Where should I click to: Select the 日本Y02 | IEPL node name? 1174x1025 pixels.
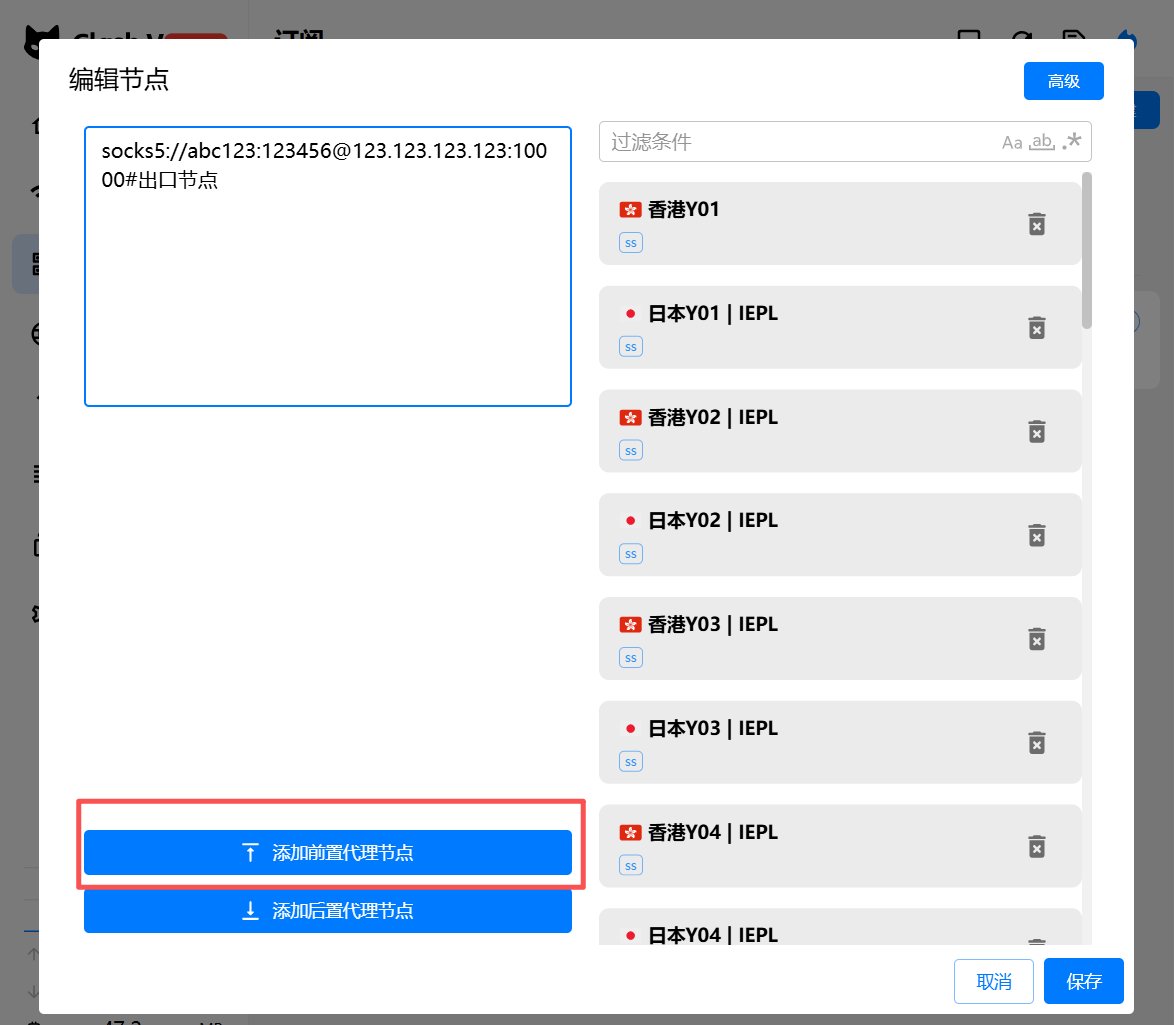coord(713,520)
